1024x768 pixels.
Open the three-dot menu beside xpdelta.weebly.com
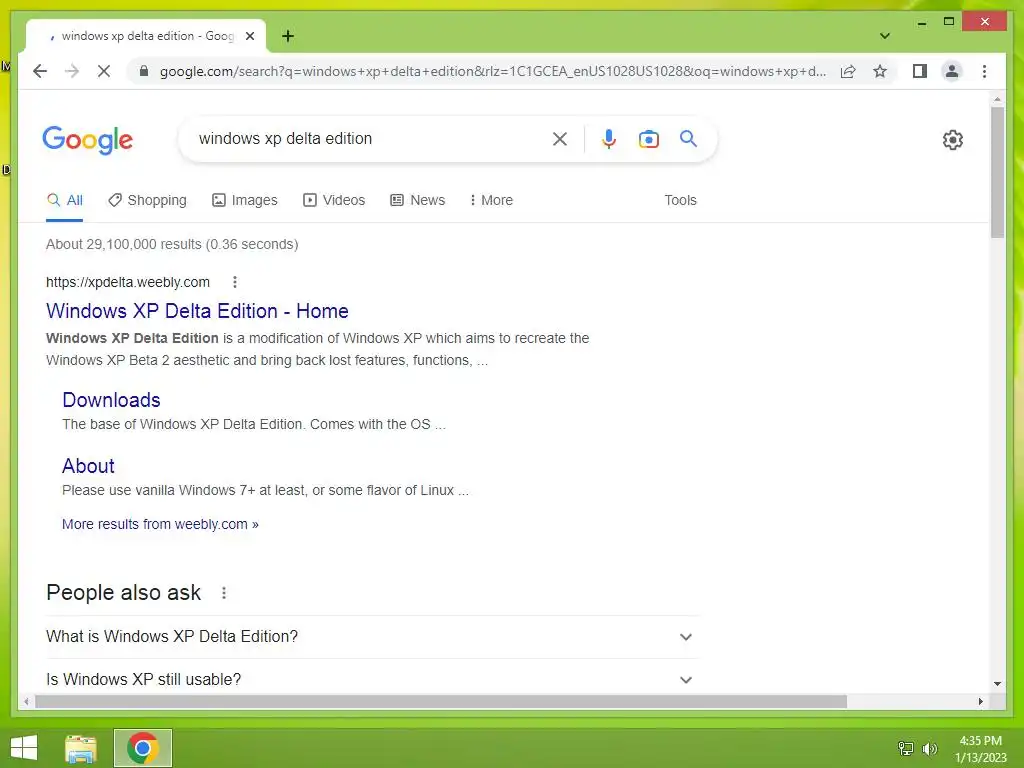tap(235, 282)
